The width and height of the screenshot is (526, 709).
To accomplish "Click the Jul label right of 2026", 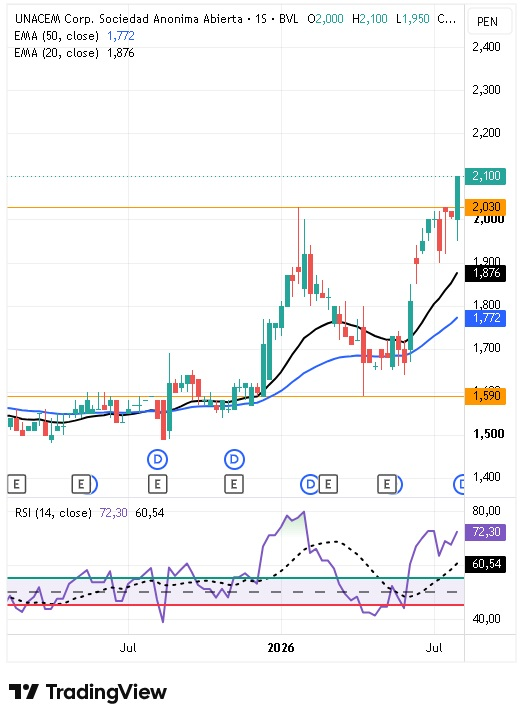I will click(434, 648).
